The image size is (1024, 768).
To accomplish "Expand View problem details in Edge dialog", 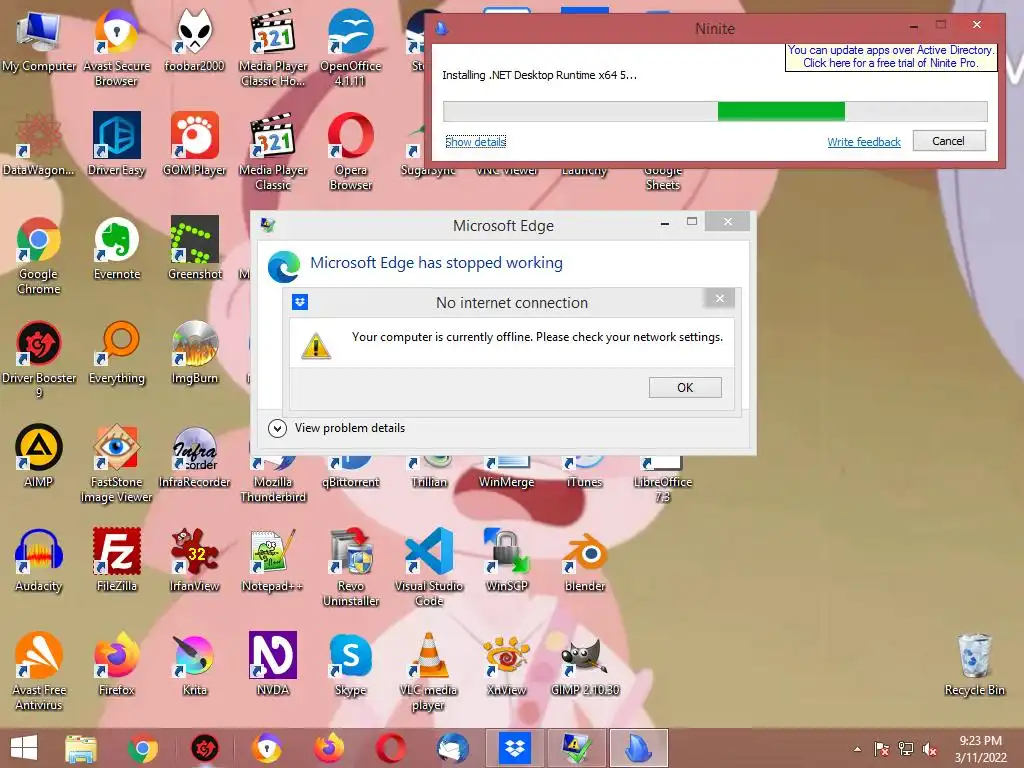I will point(337,428).
